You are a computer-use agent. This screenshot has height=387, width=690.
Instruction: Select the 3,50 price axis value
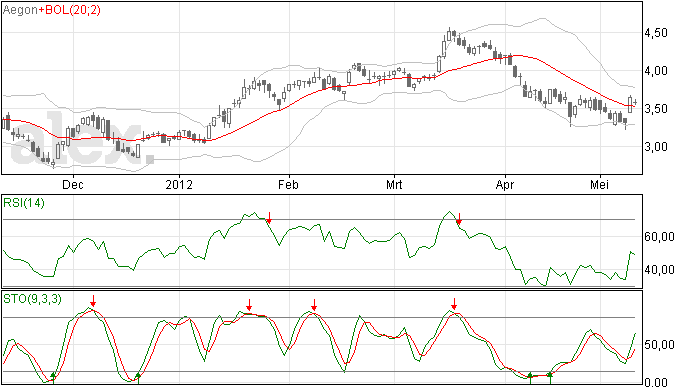click(656, 109)
